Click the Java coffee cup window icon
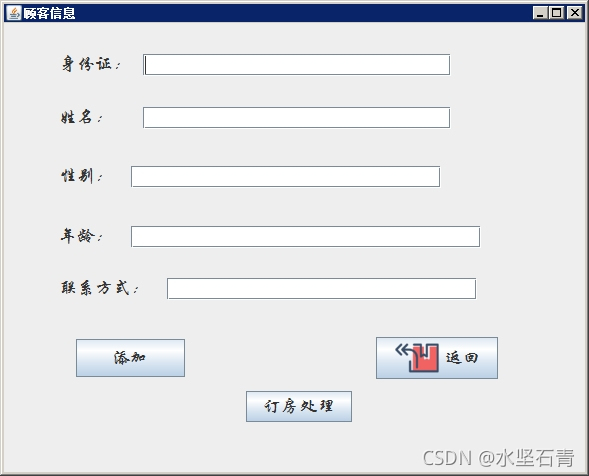This screenshot has height=476, width=589. click(x=14, y=13)
